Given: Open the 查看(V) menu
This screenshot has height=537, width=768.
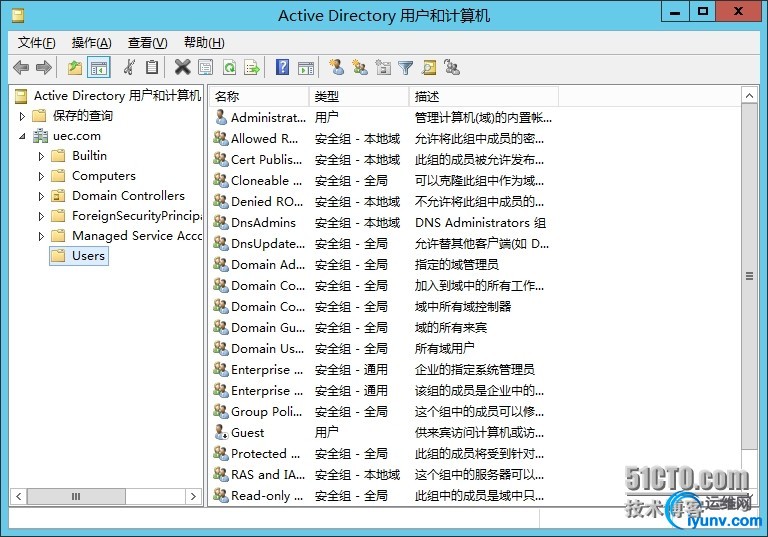Looking at the screenshot, I should coord(147,43).
